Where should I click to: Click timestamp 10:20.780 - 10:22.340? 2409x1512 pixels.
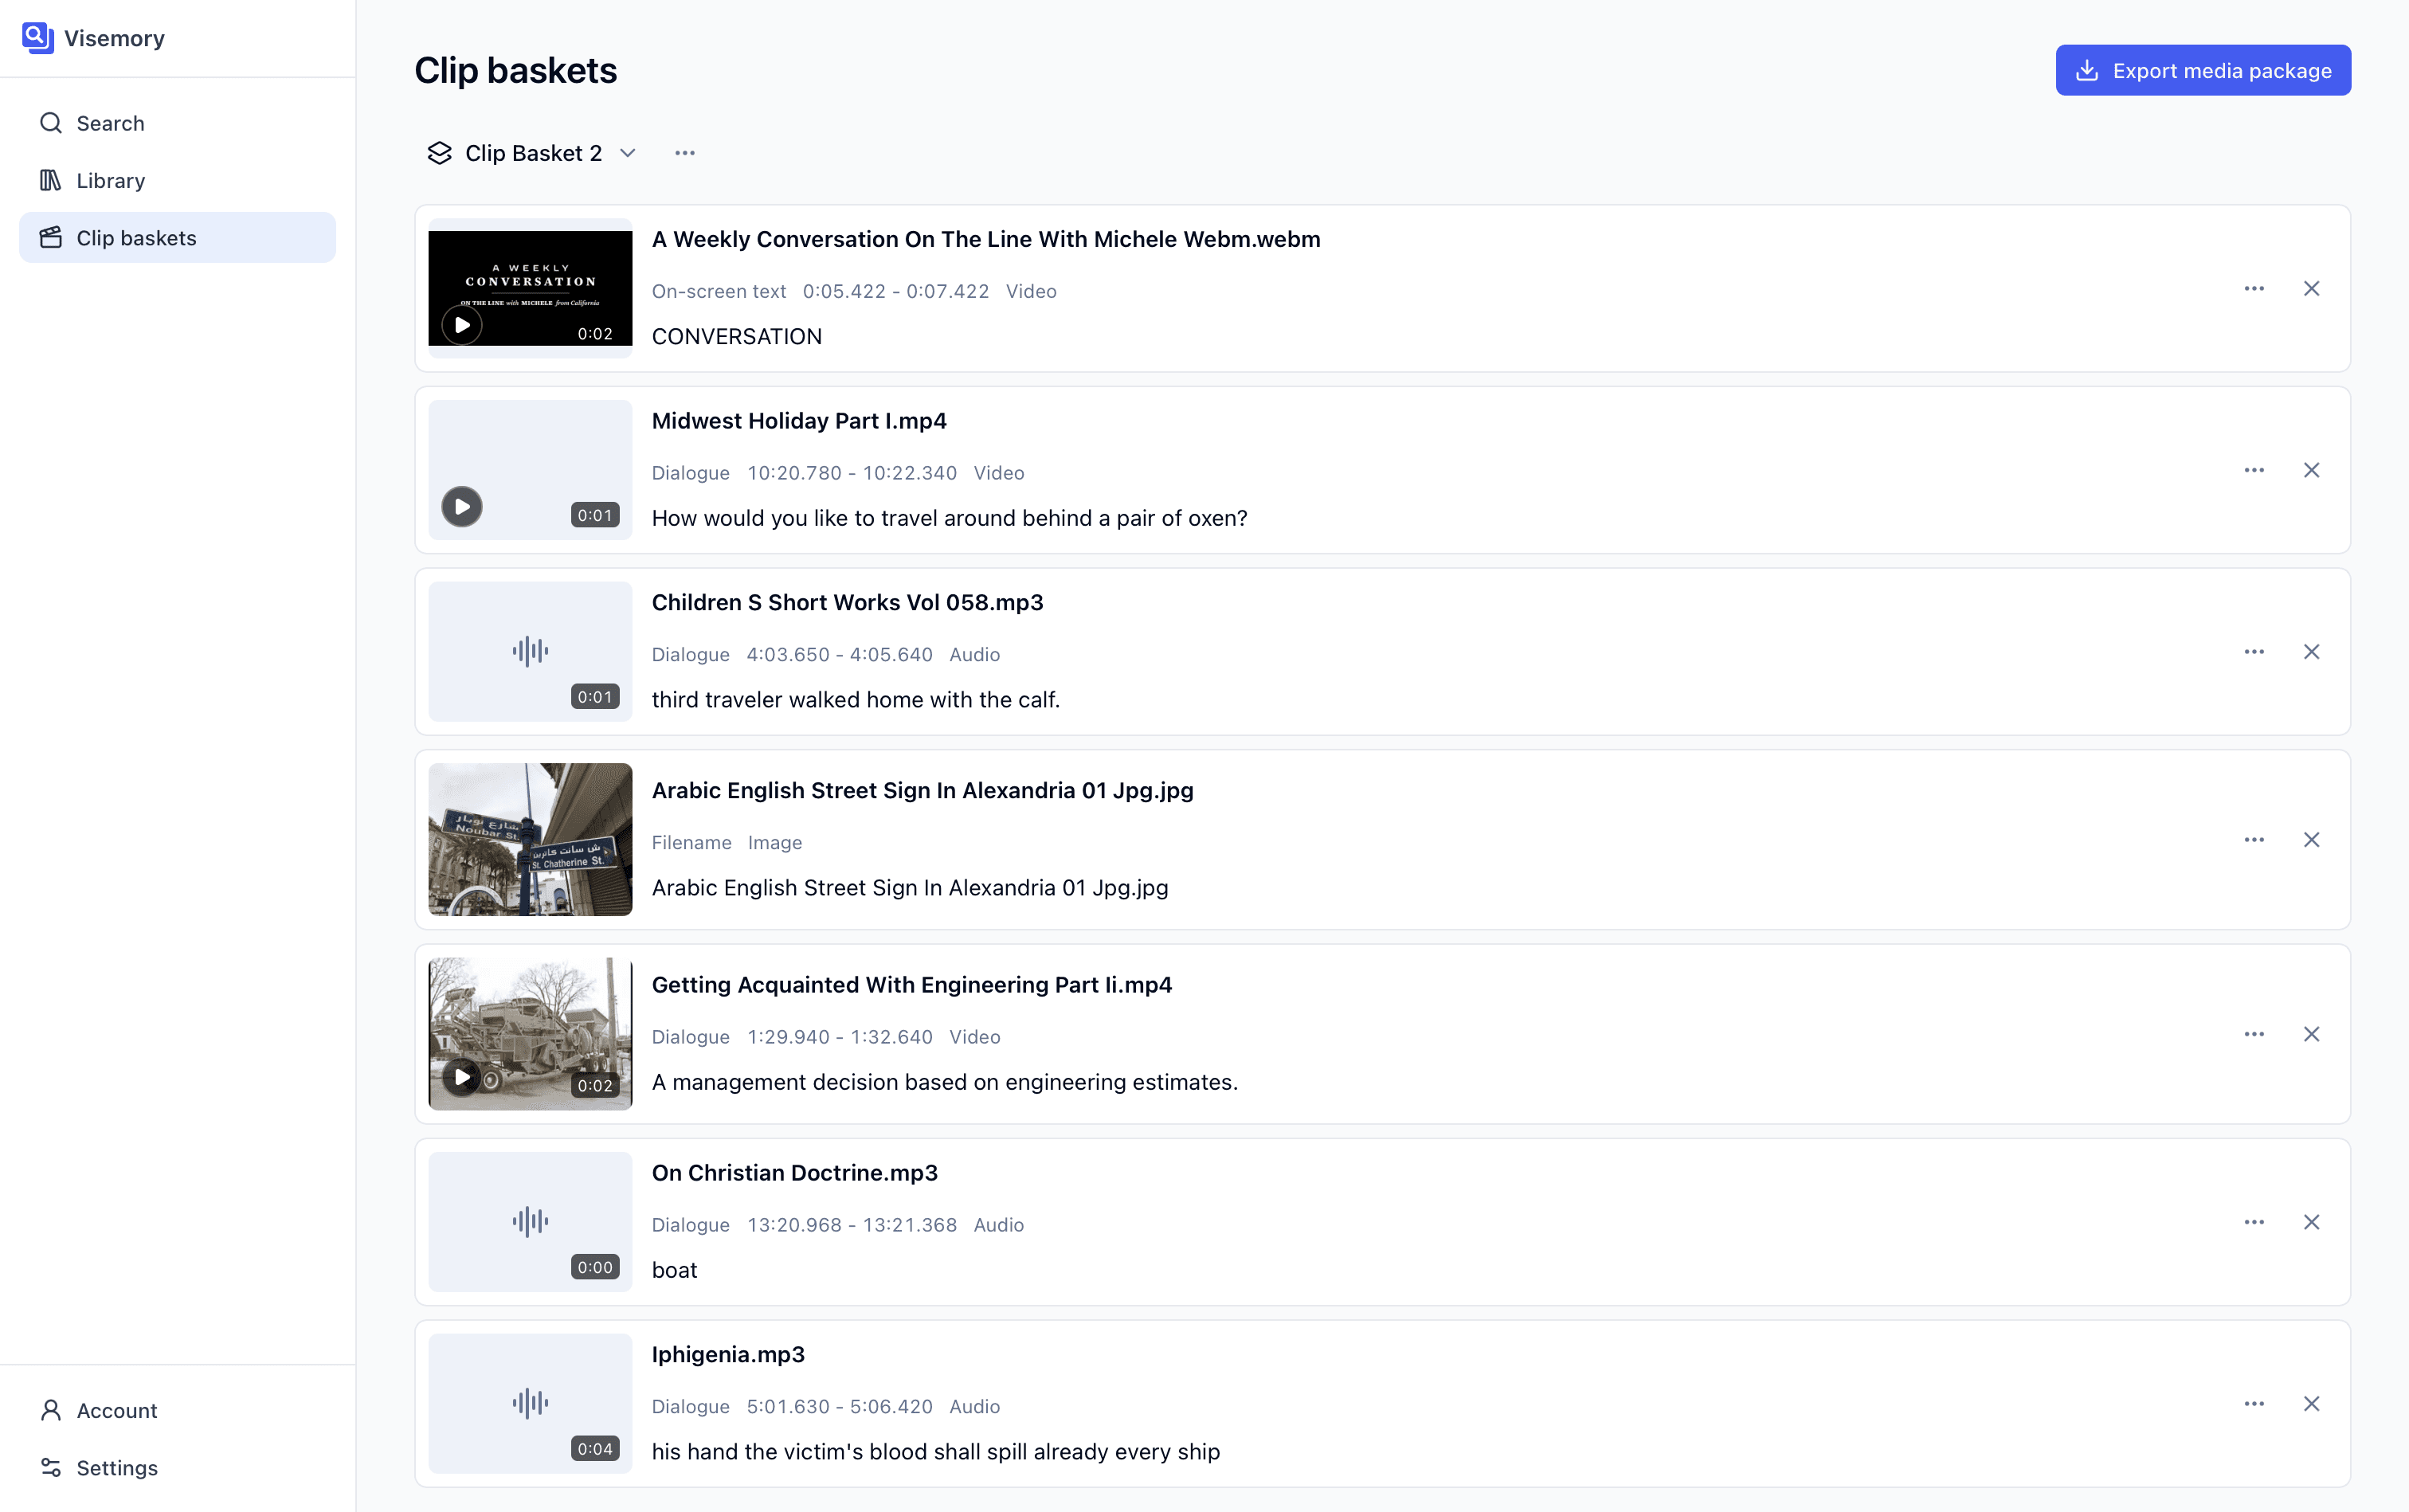pos(852,473)
